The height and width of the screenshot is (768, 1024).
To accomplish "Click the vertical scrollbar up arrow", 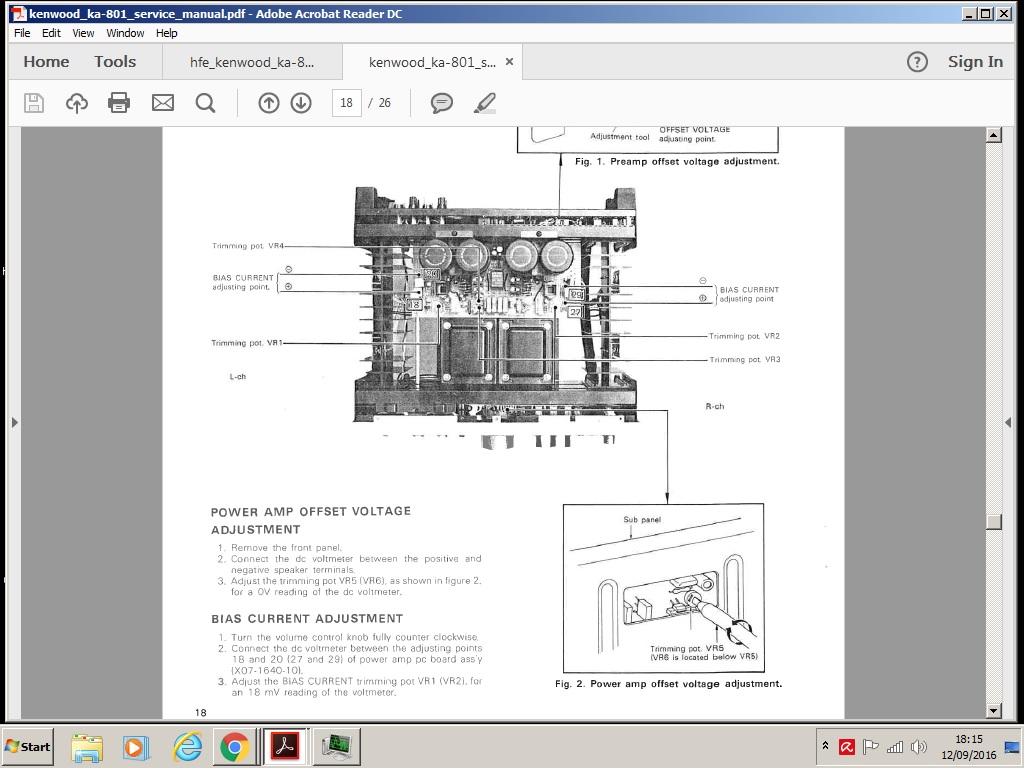I will pos(993,135).
